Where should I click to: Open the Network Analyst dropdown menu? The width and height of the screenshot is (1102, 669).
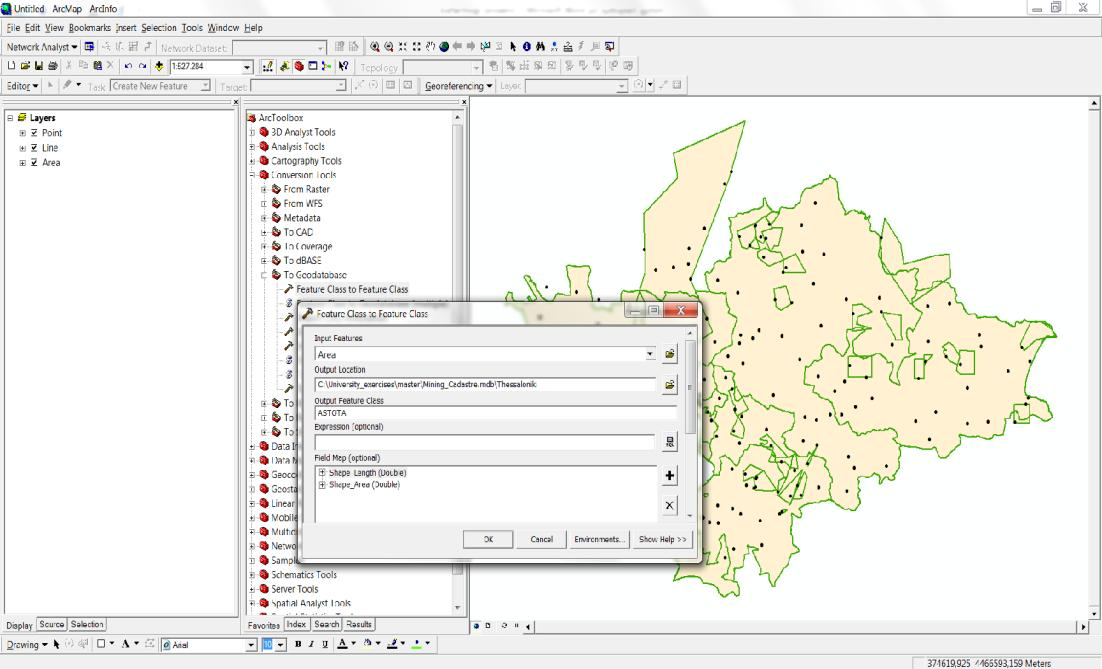pyautogui.click(x=41, y=47)
